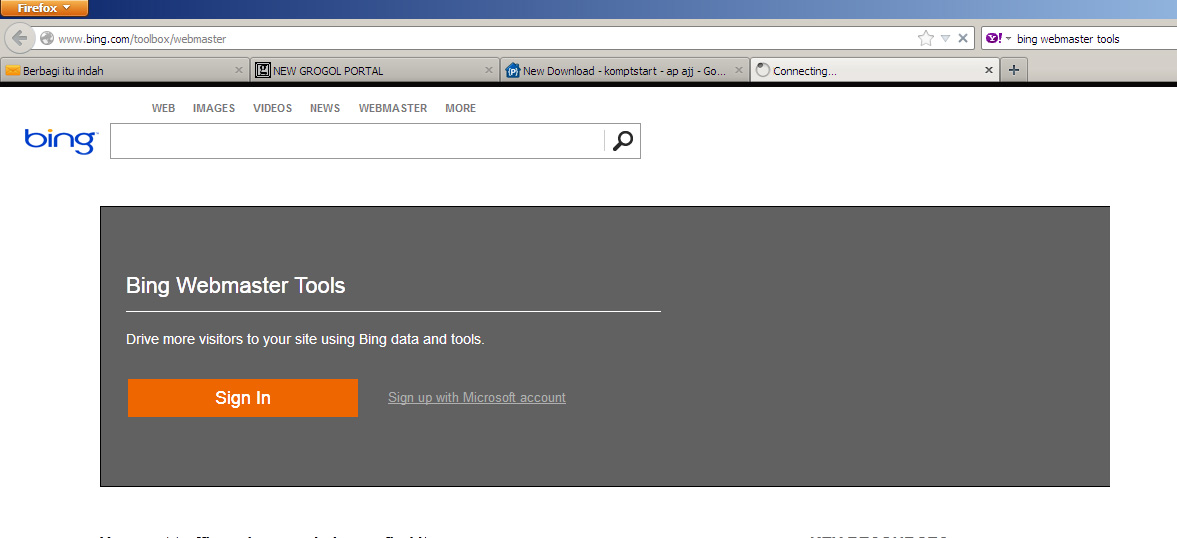Viewport: 1177px width, 538px height.
Task: Open VIDEOS in the Bing navigation
Action: coord(272,108)
